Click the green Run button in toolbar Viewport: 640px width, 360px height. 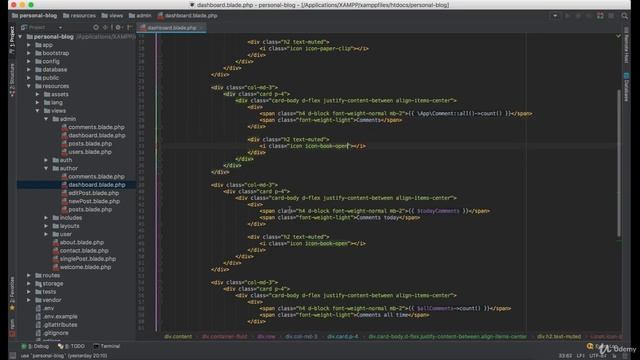click(x=567, y=16)
